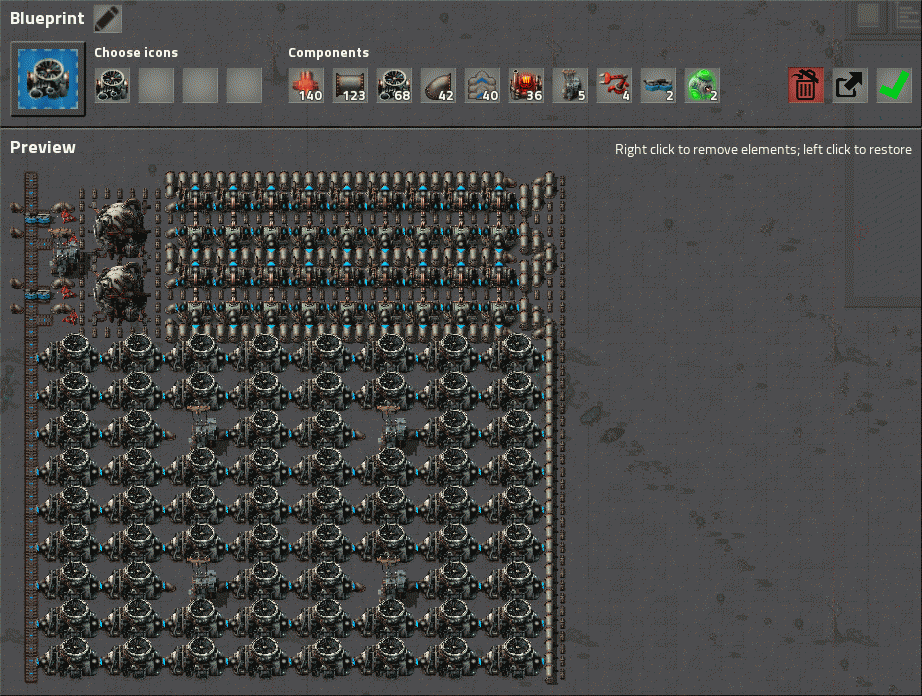Select the component icon showing count 42
This screenshot has height=696, width=922.
[438, 85]
